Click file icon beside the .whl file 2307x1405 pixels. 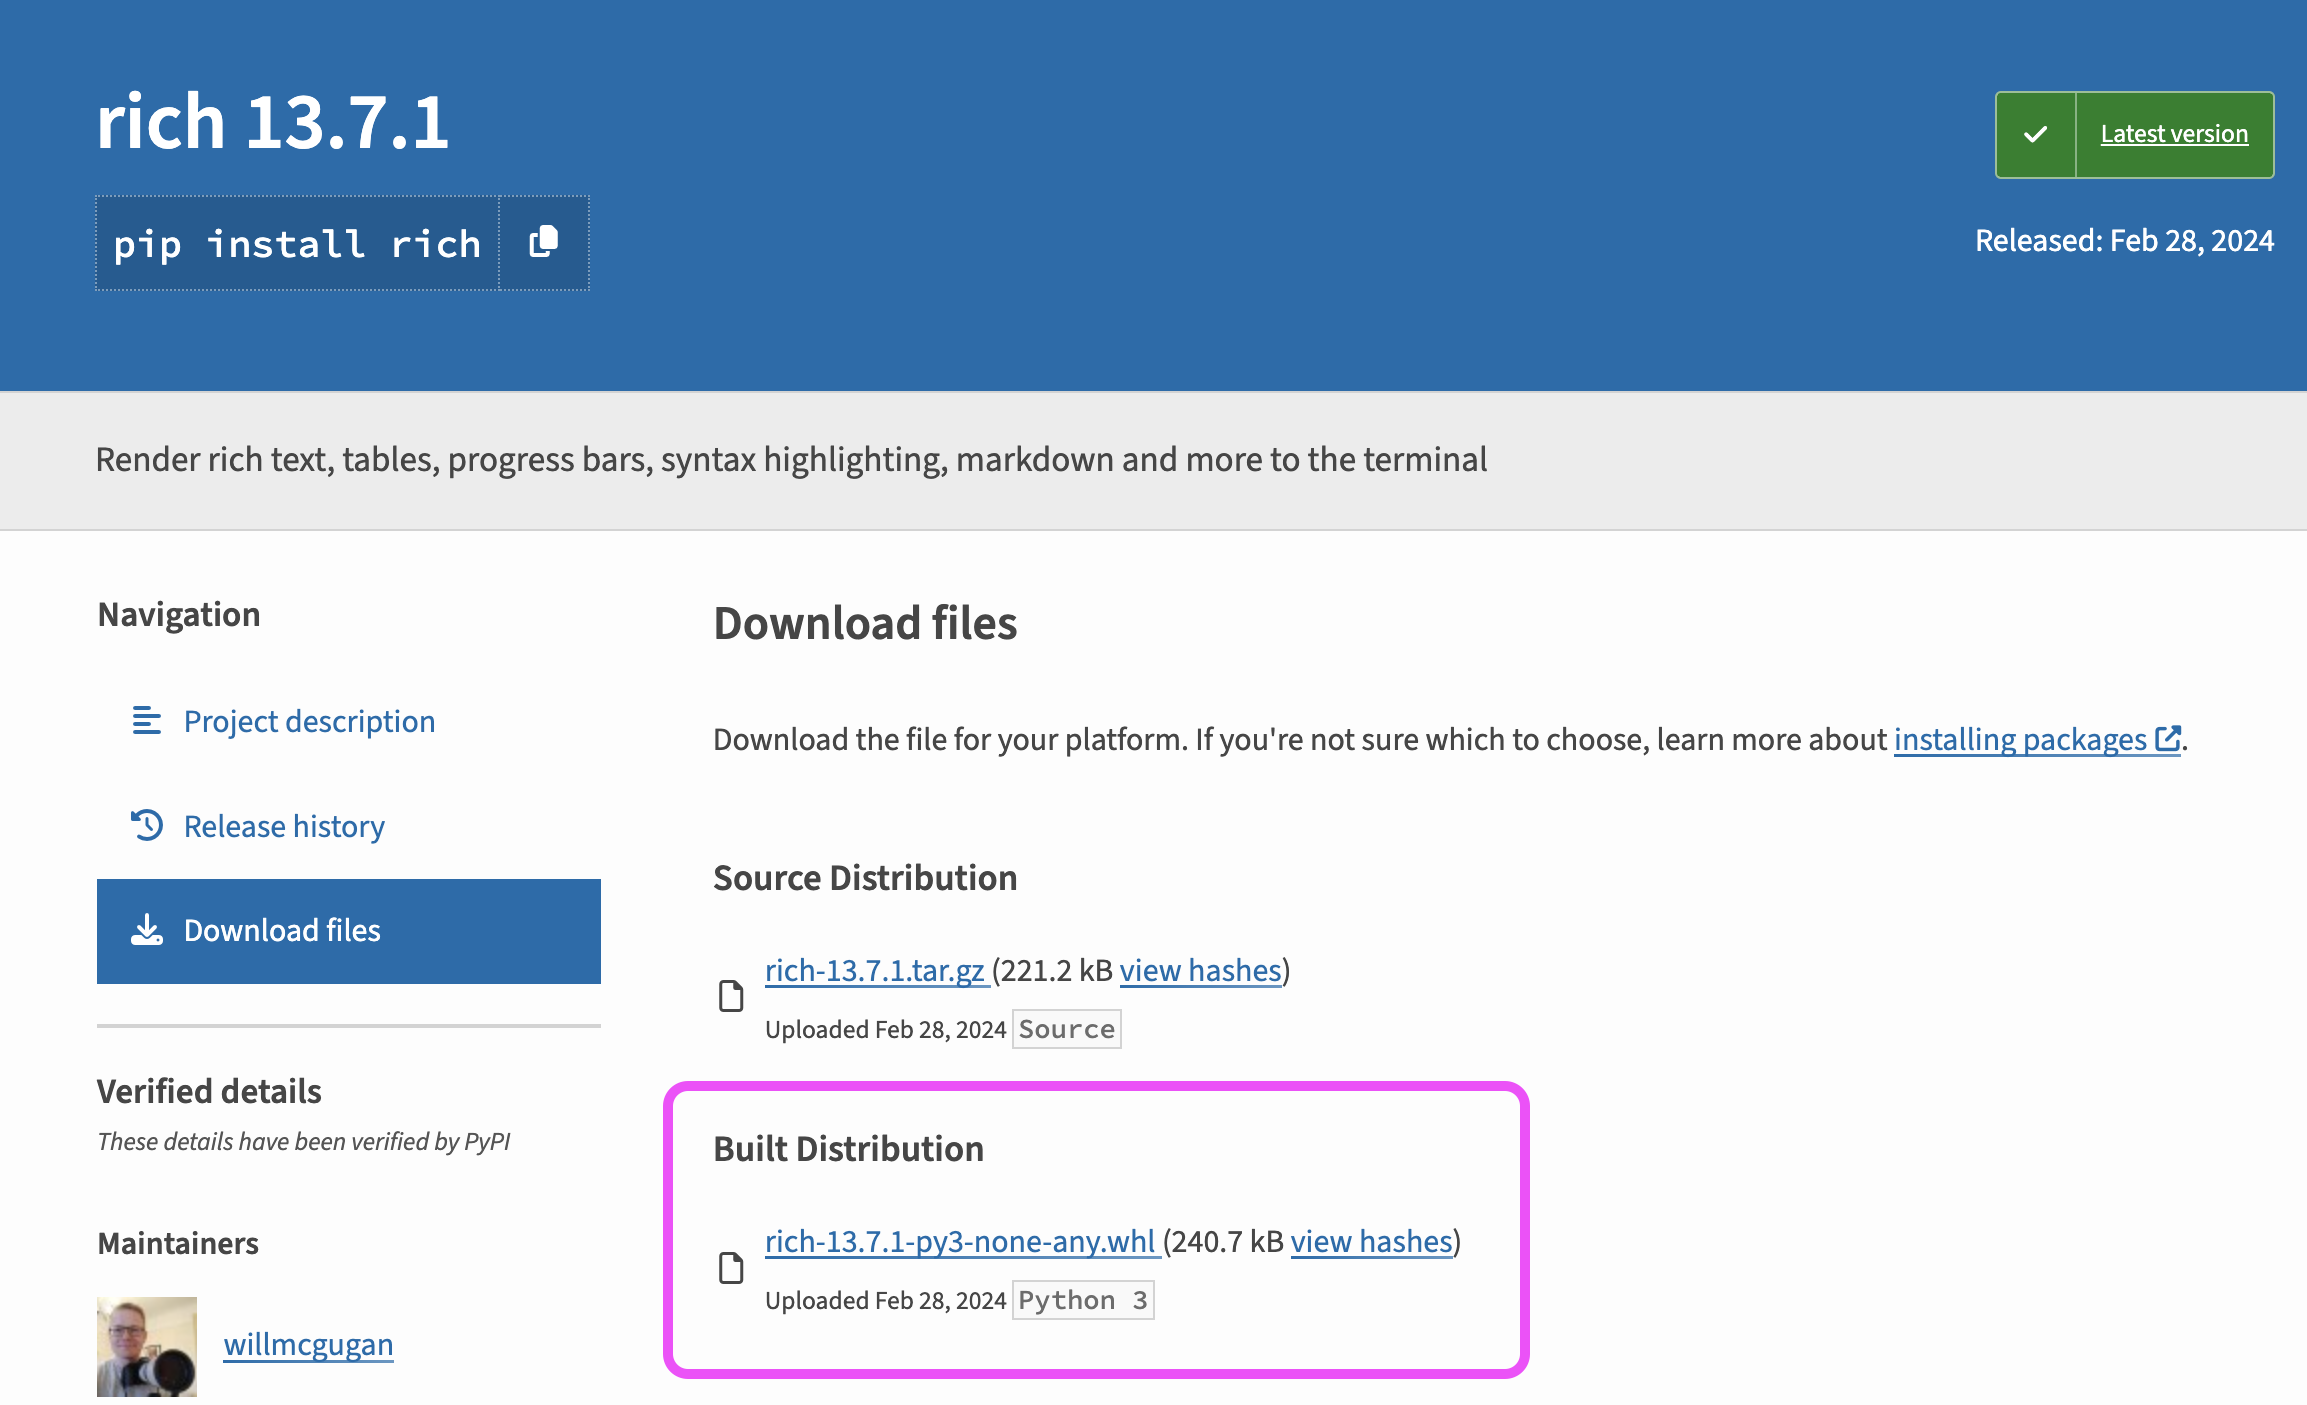(x=731, y=1268)
